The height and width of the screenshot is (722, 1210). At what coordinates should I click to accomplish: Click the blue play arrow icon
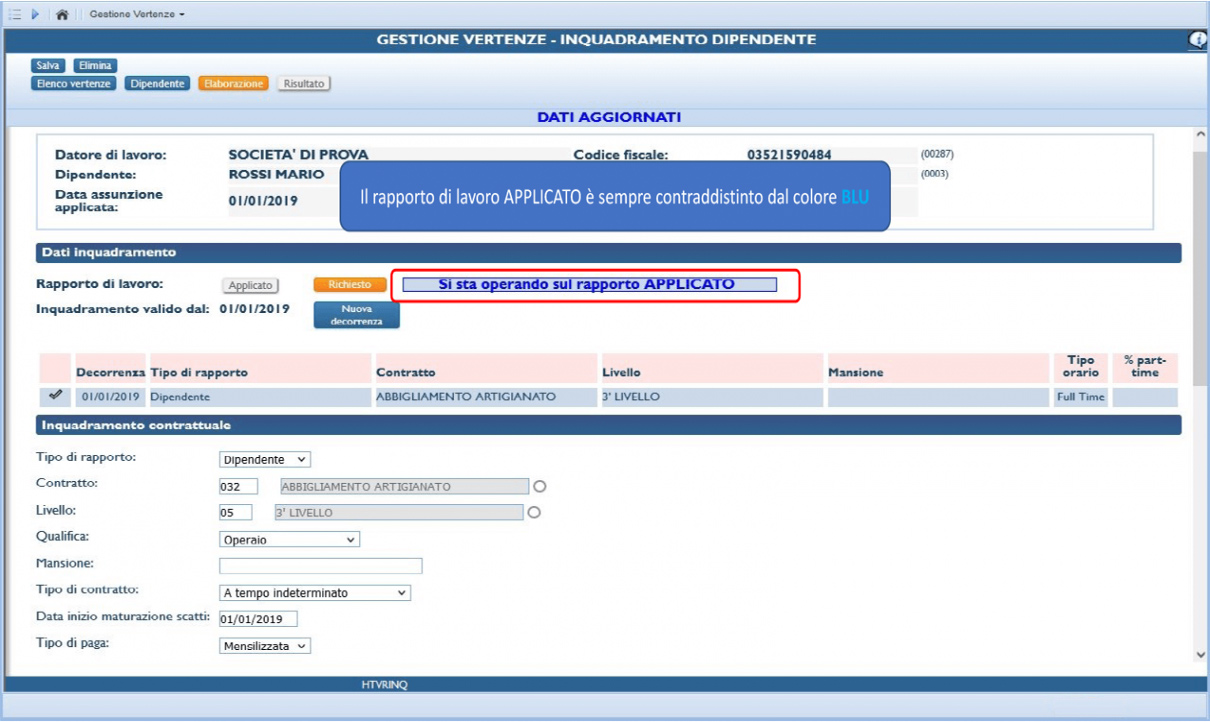(35, 15)
